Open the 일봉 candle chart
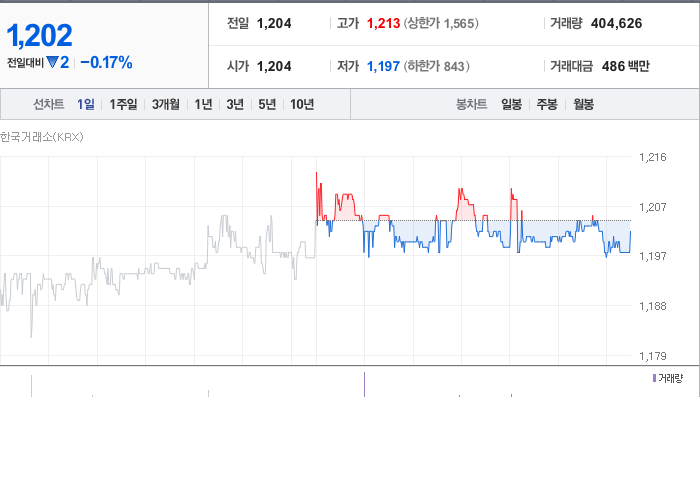 pyautogui.click(x=512, y=104)
